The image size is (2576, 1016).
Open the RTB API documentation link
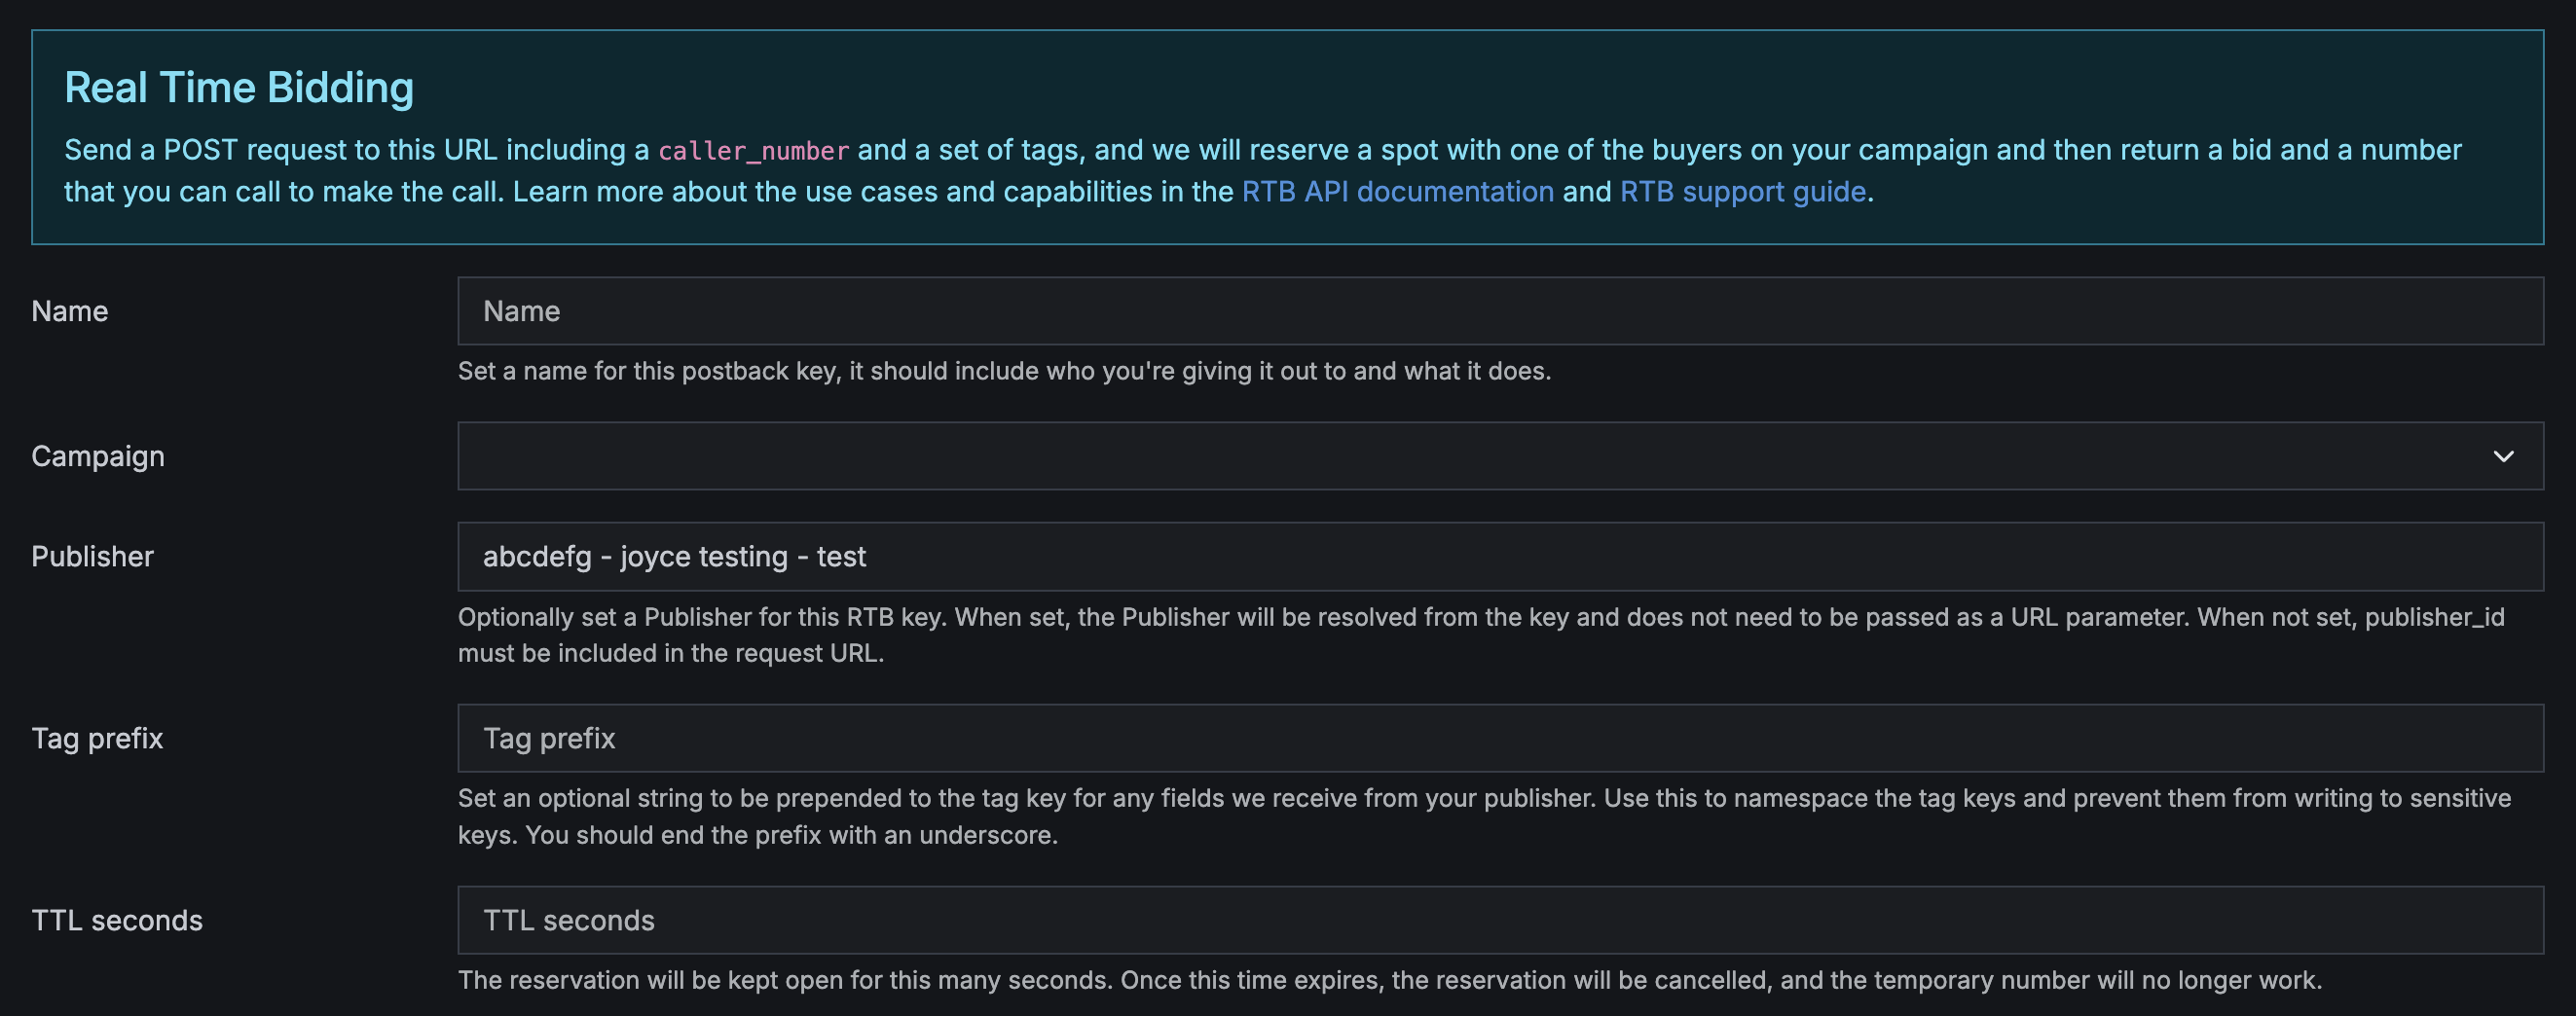[x=1397, y=191]
